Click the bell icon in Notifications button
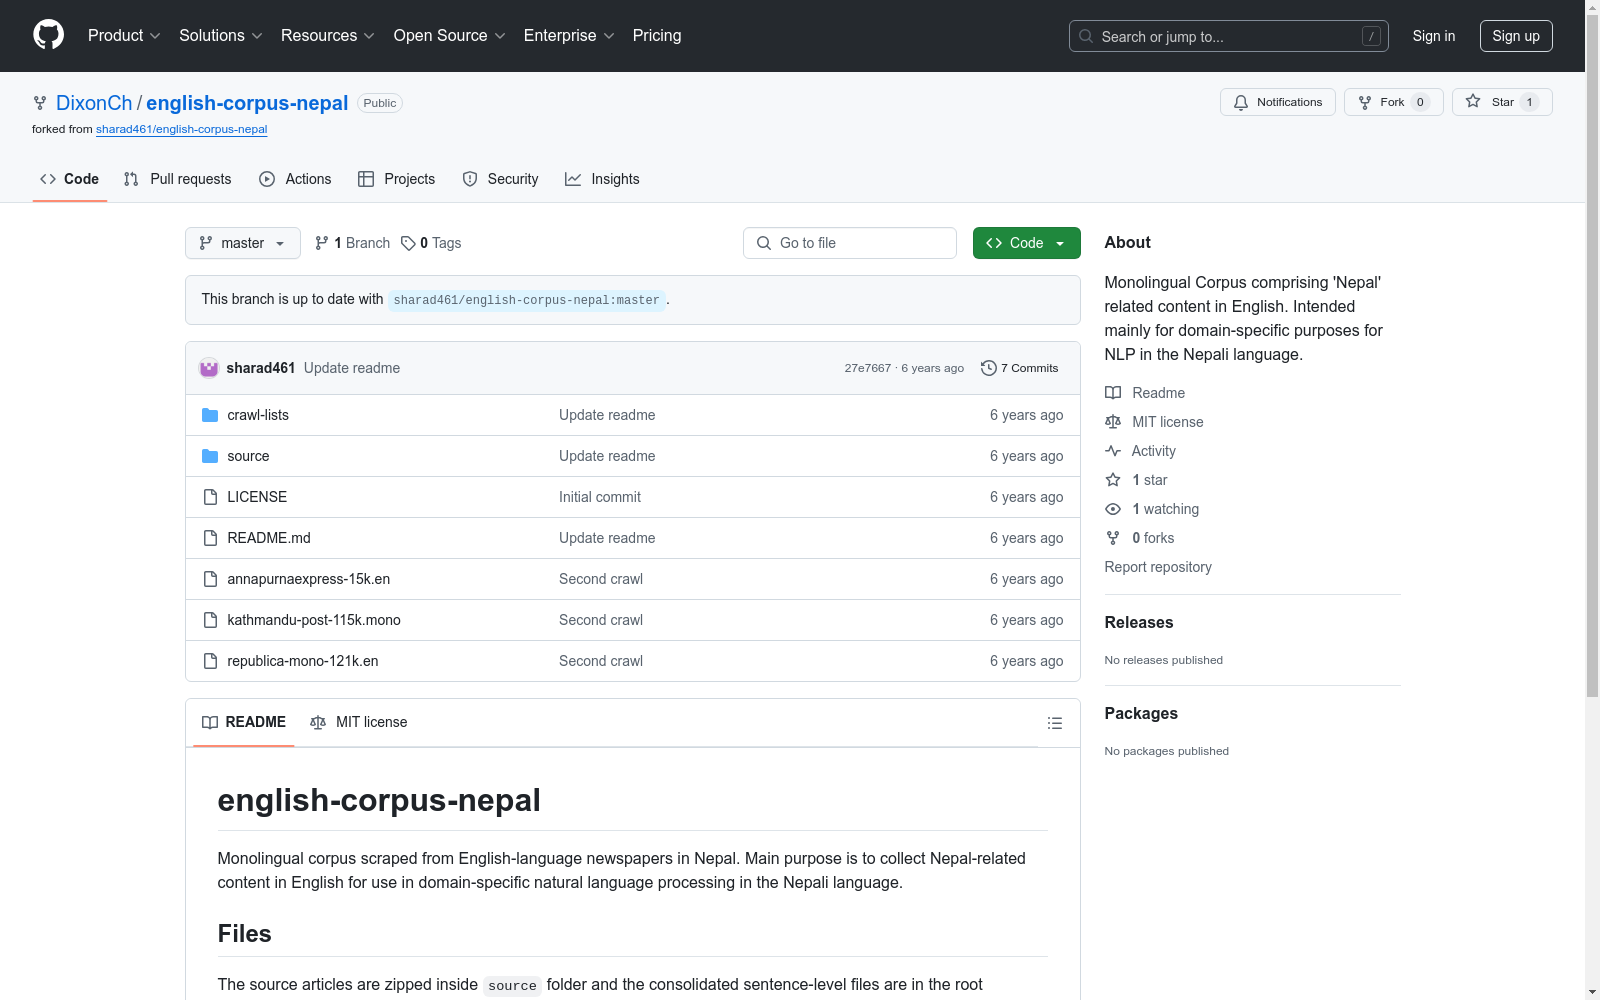This screenshot has height=1000, width=1600. point(1241,102)
